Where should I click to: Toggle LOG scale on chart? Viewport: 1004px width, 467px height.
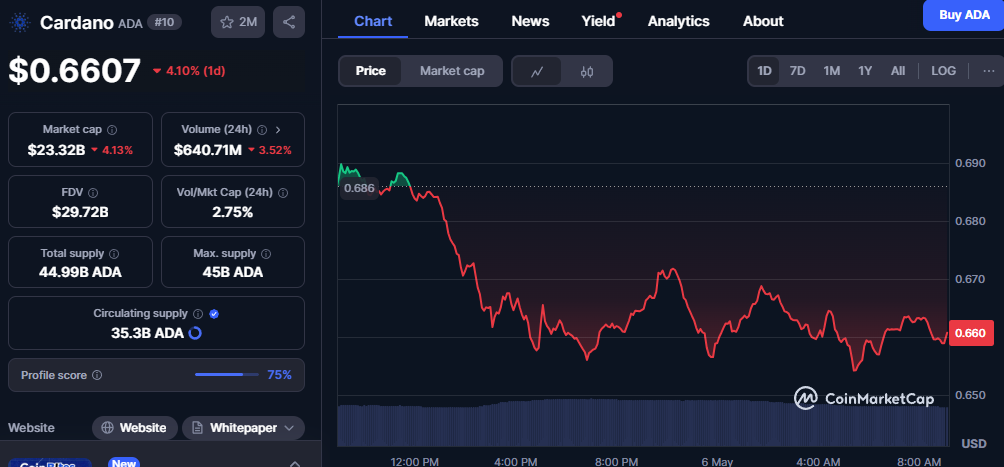pos(943,70)
